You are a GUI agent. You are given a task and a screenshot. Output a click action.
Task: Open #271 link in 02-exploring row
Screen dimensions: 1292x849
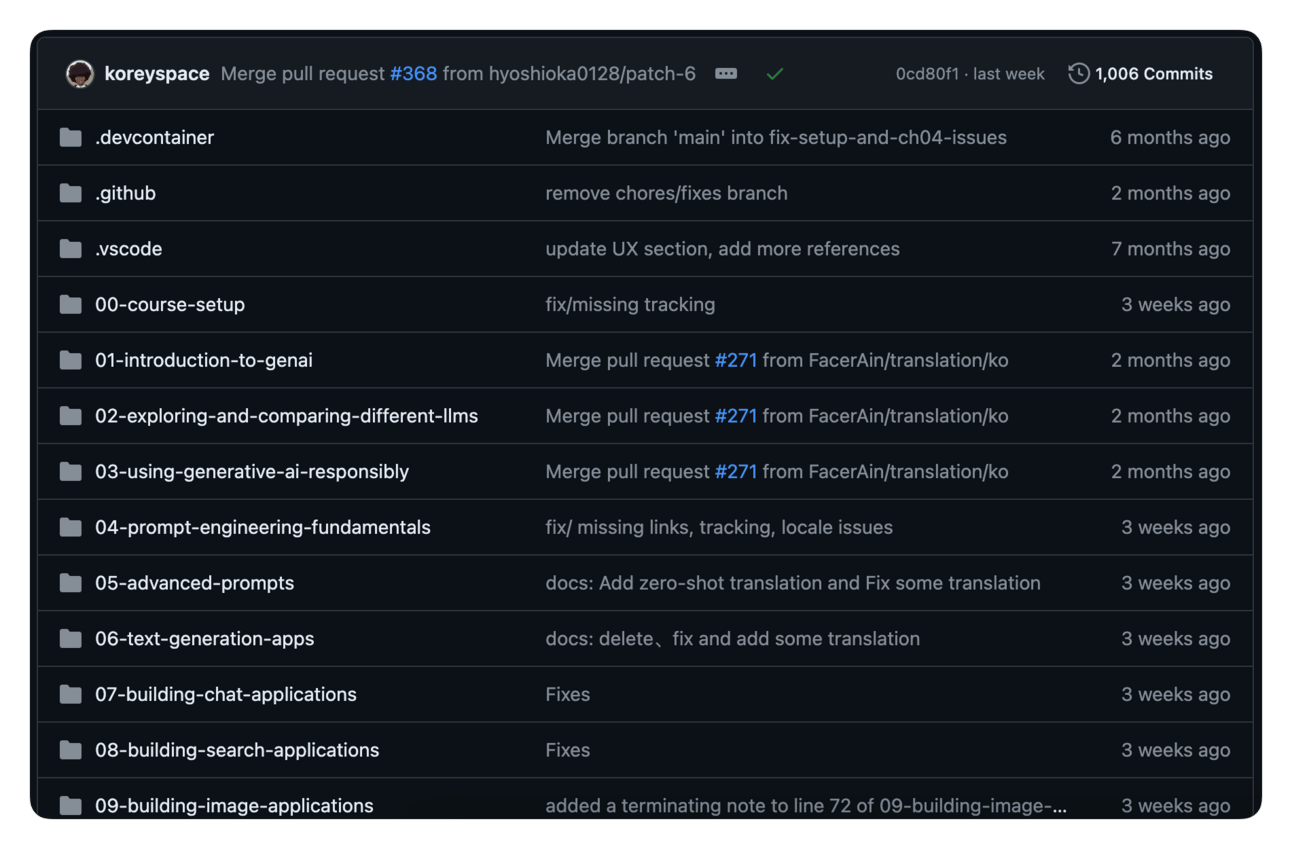735,416
